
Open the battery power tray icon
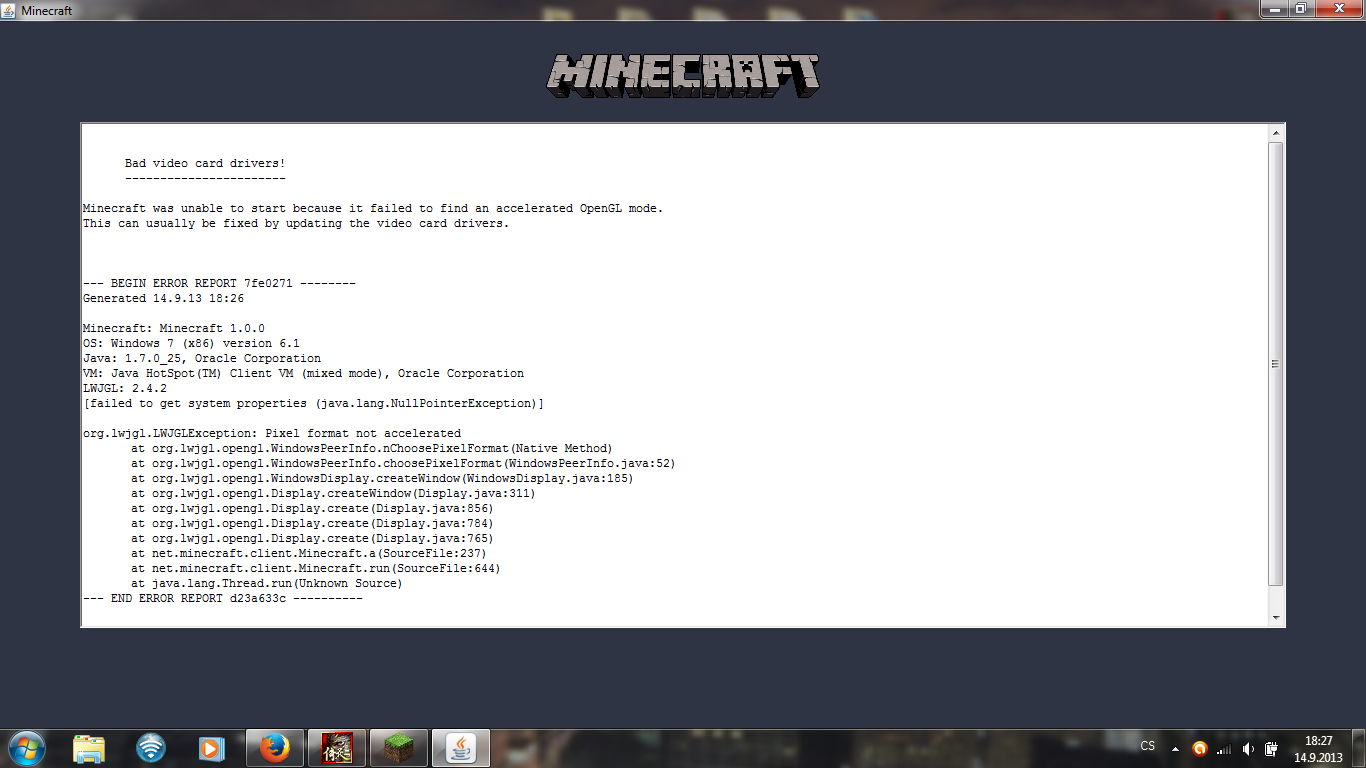(1271, 748)
